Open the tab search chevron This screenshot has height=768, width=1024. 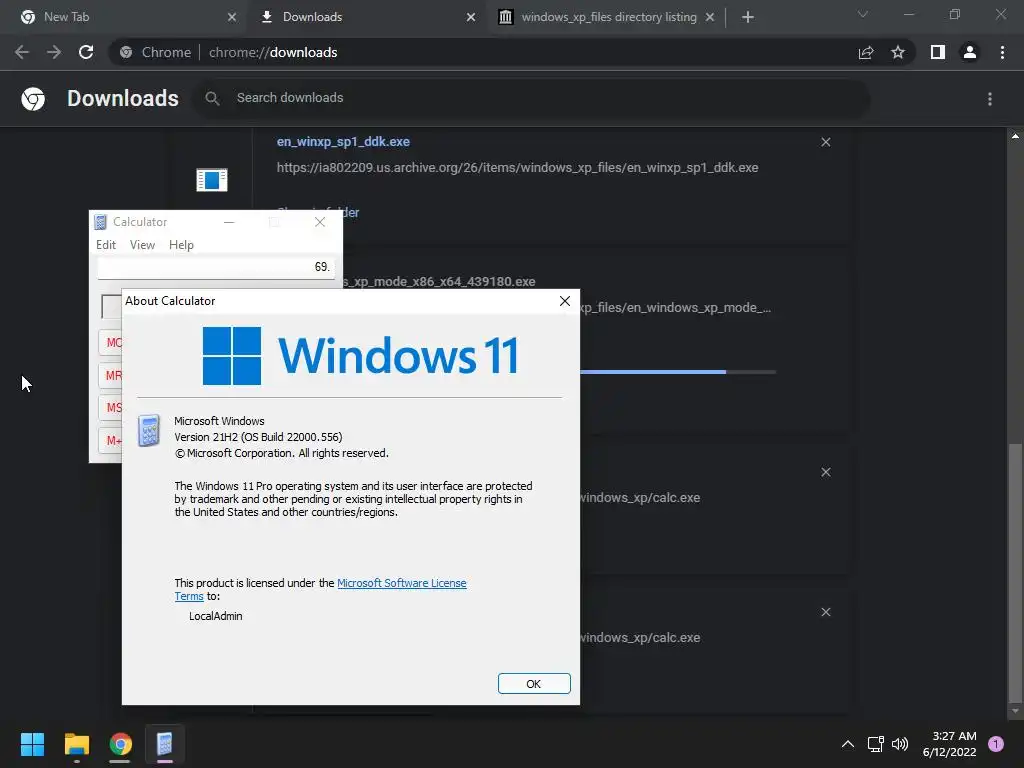pyautogui.click(x=863, y=14)
